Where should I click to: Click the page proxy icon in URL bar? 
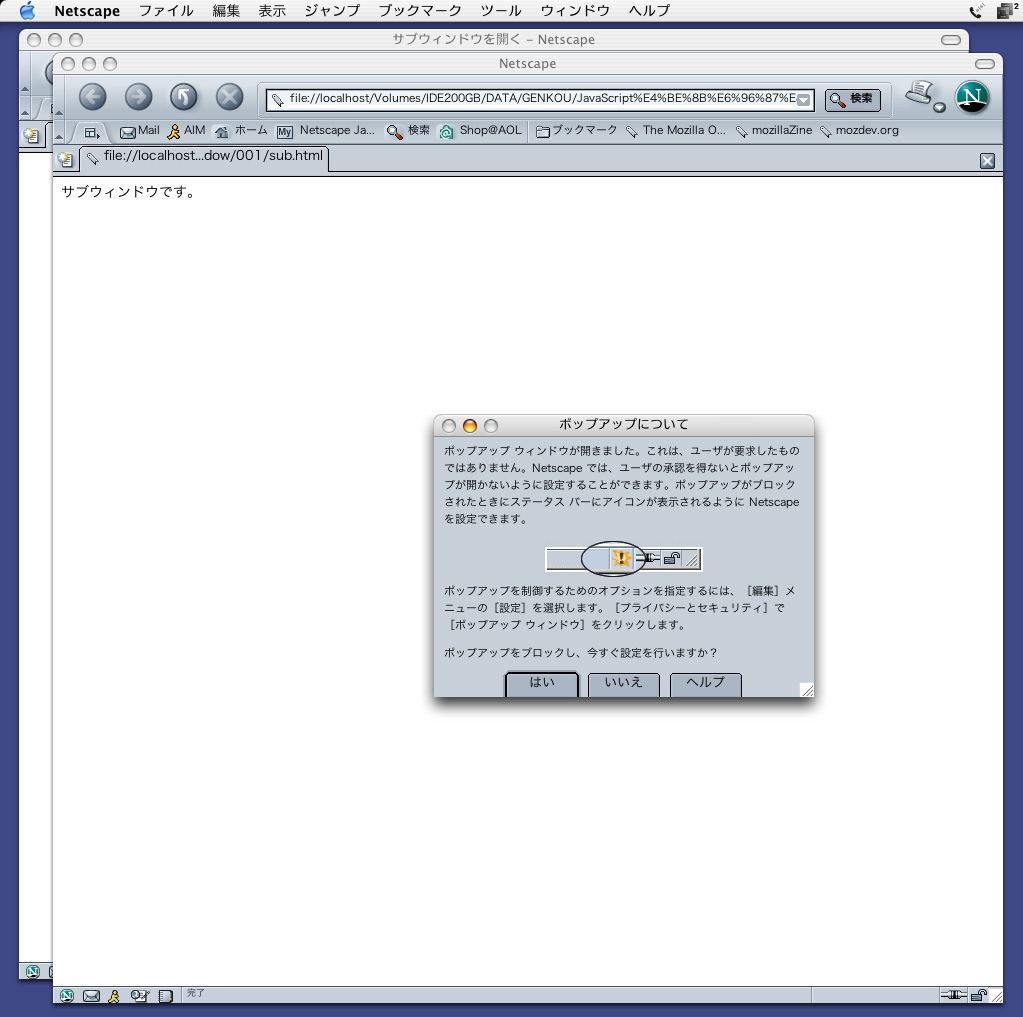tap(278, 100)
